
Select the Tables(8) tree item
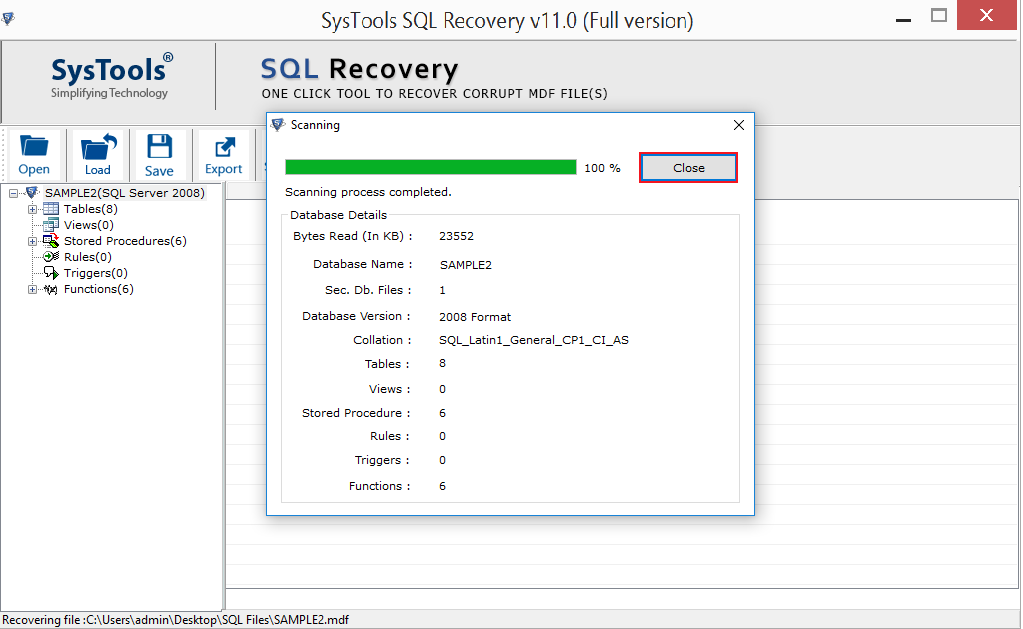coord(91,209)
